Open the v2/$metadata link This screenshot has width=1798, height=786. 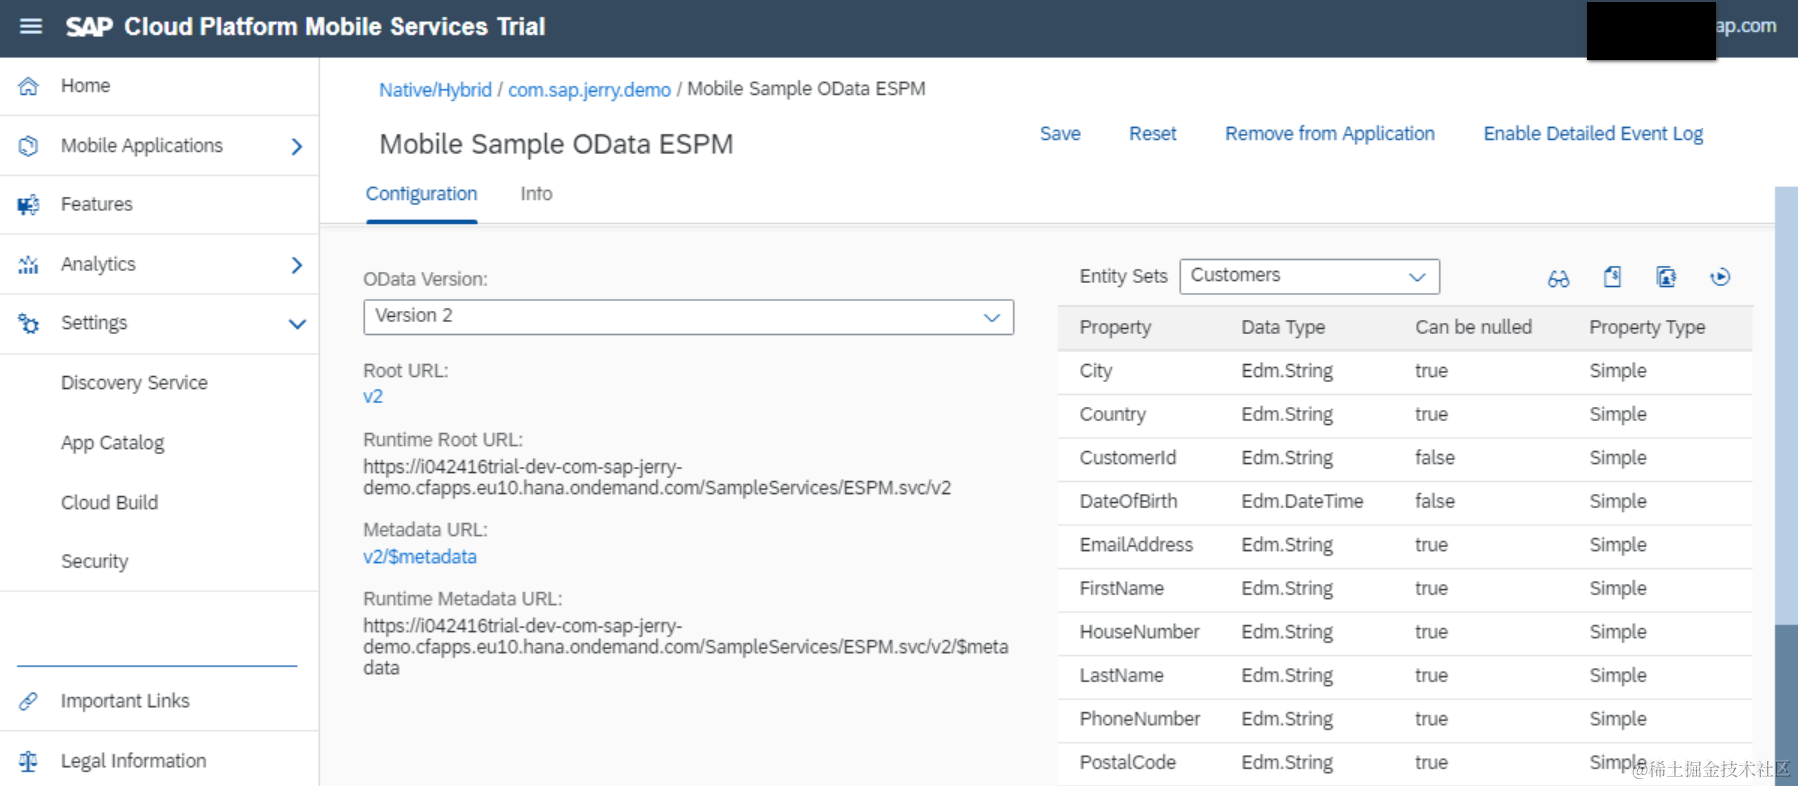coord(420,557)
